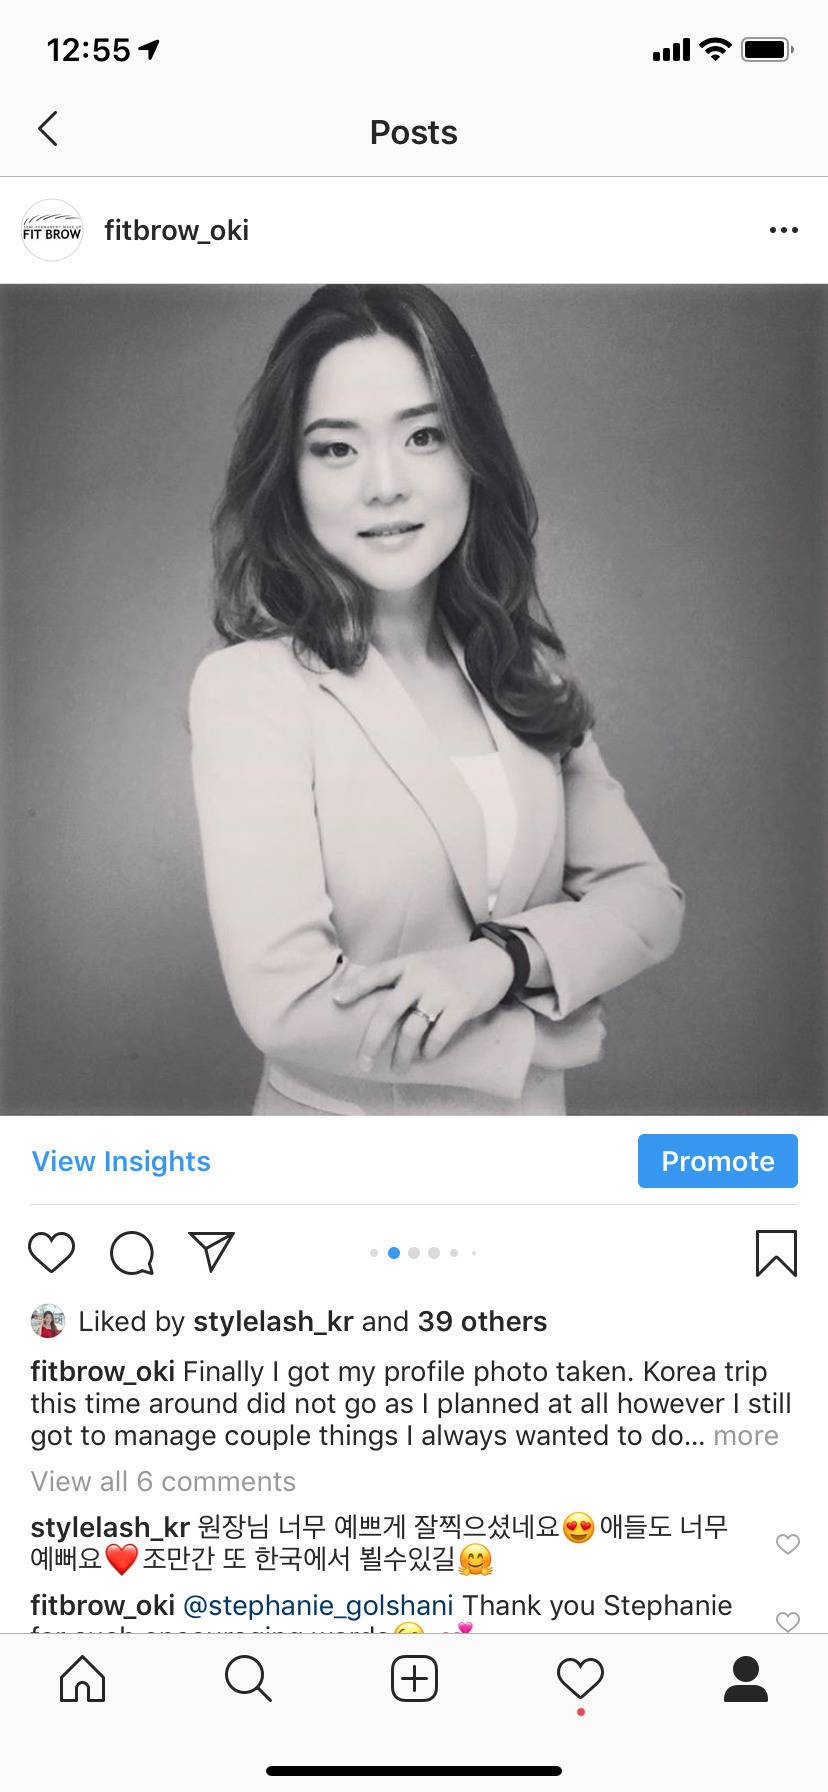Open View Insights link
Screen dimensions: 828x1792
pyautogui.click(x=121, y=1161)
